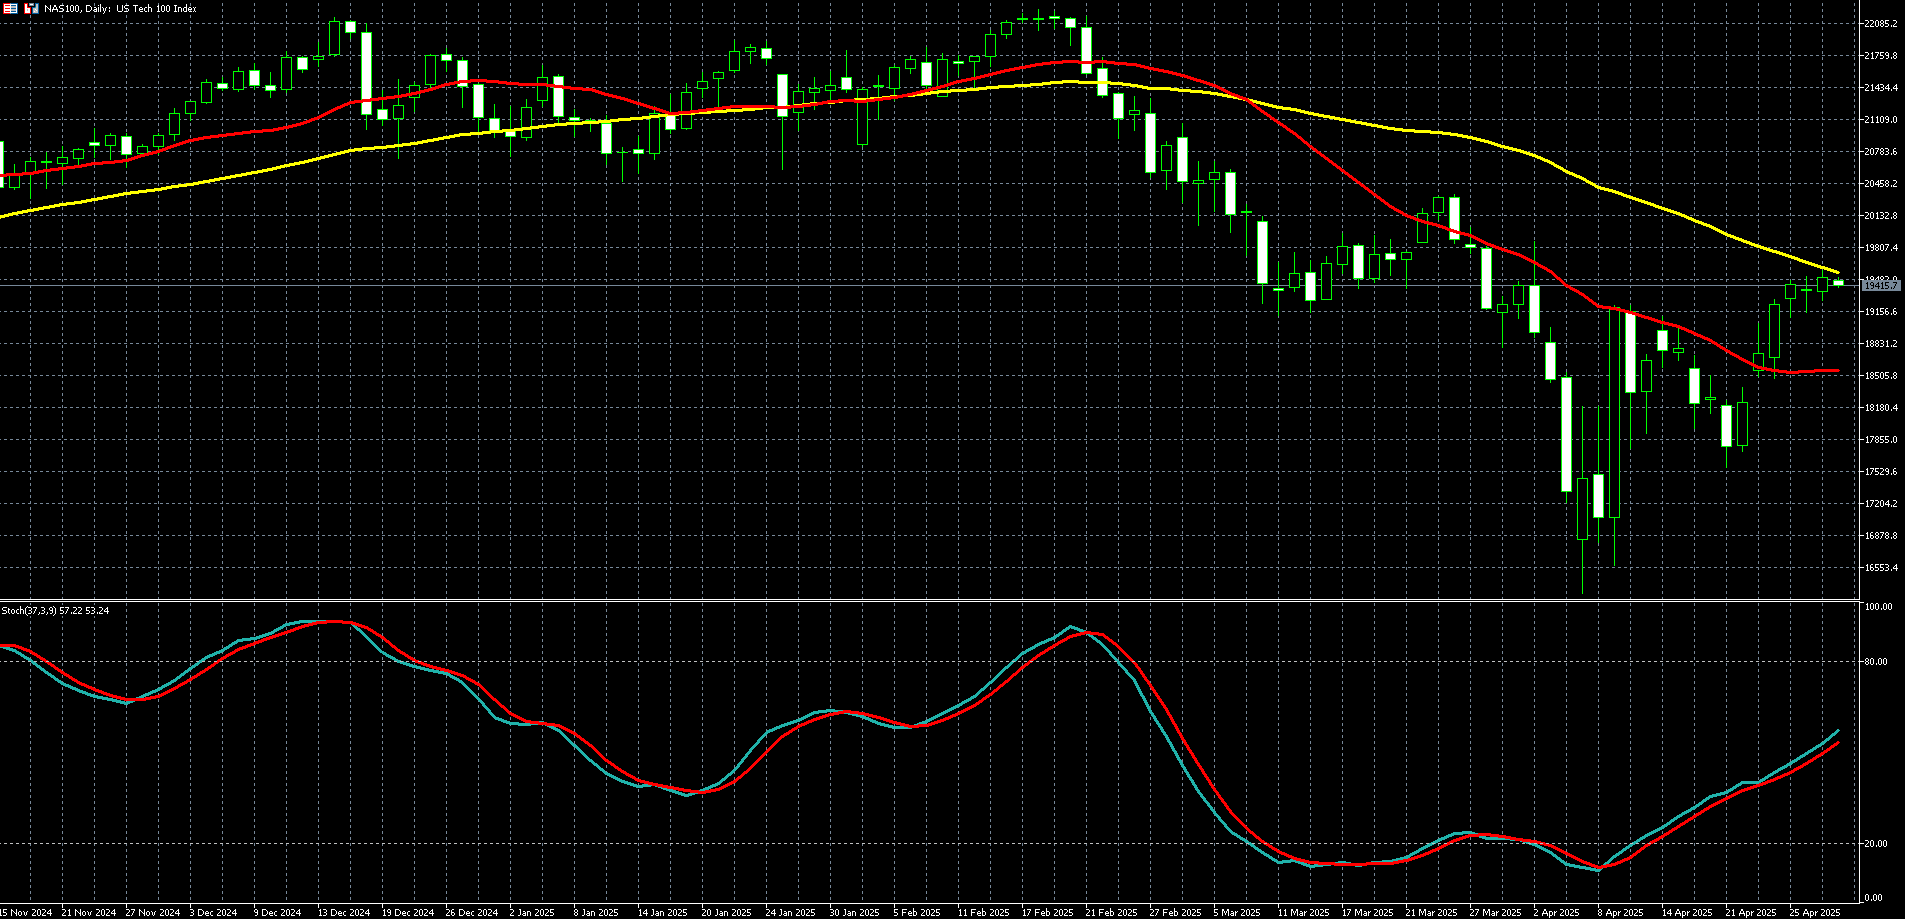The height and width of the screenshot is (919, 1905).
Task: Click the 14 Jan 2025 date label
Action: click(663, 913)
